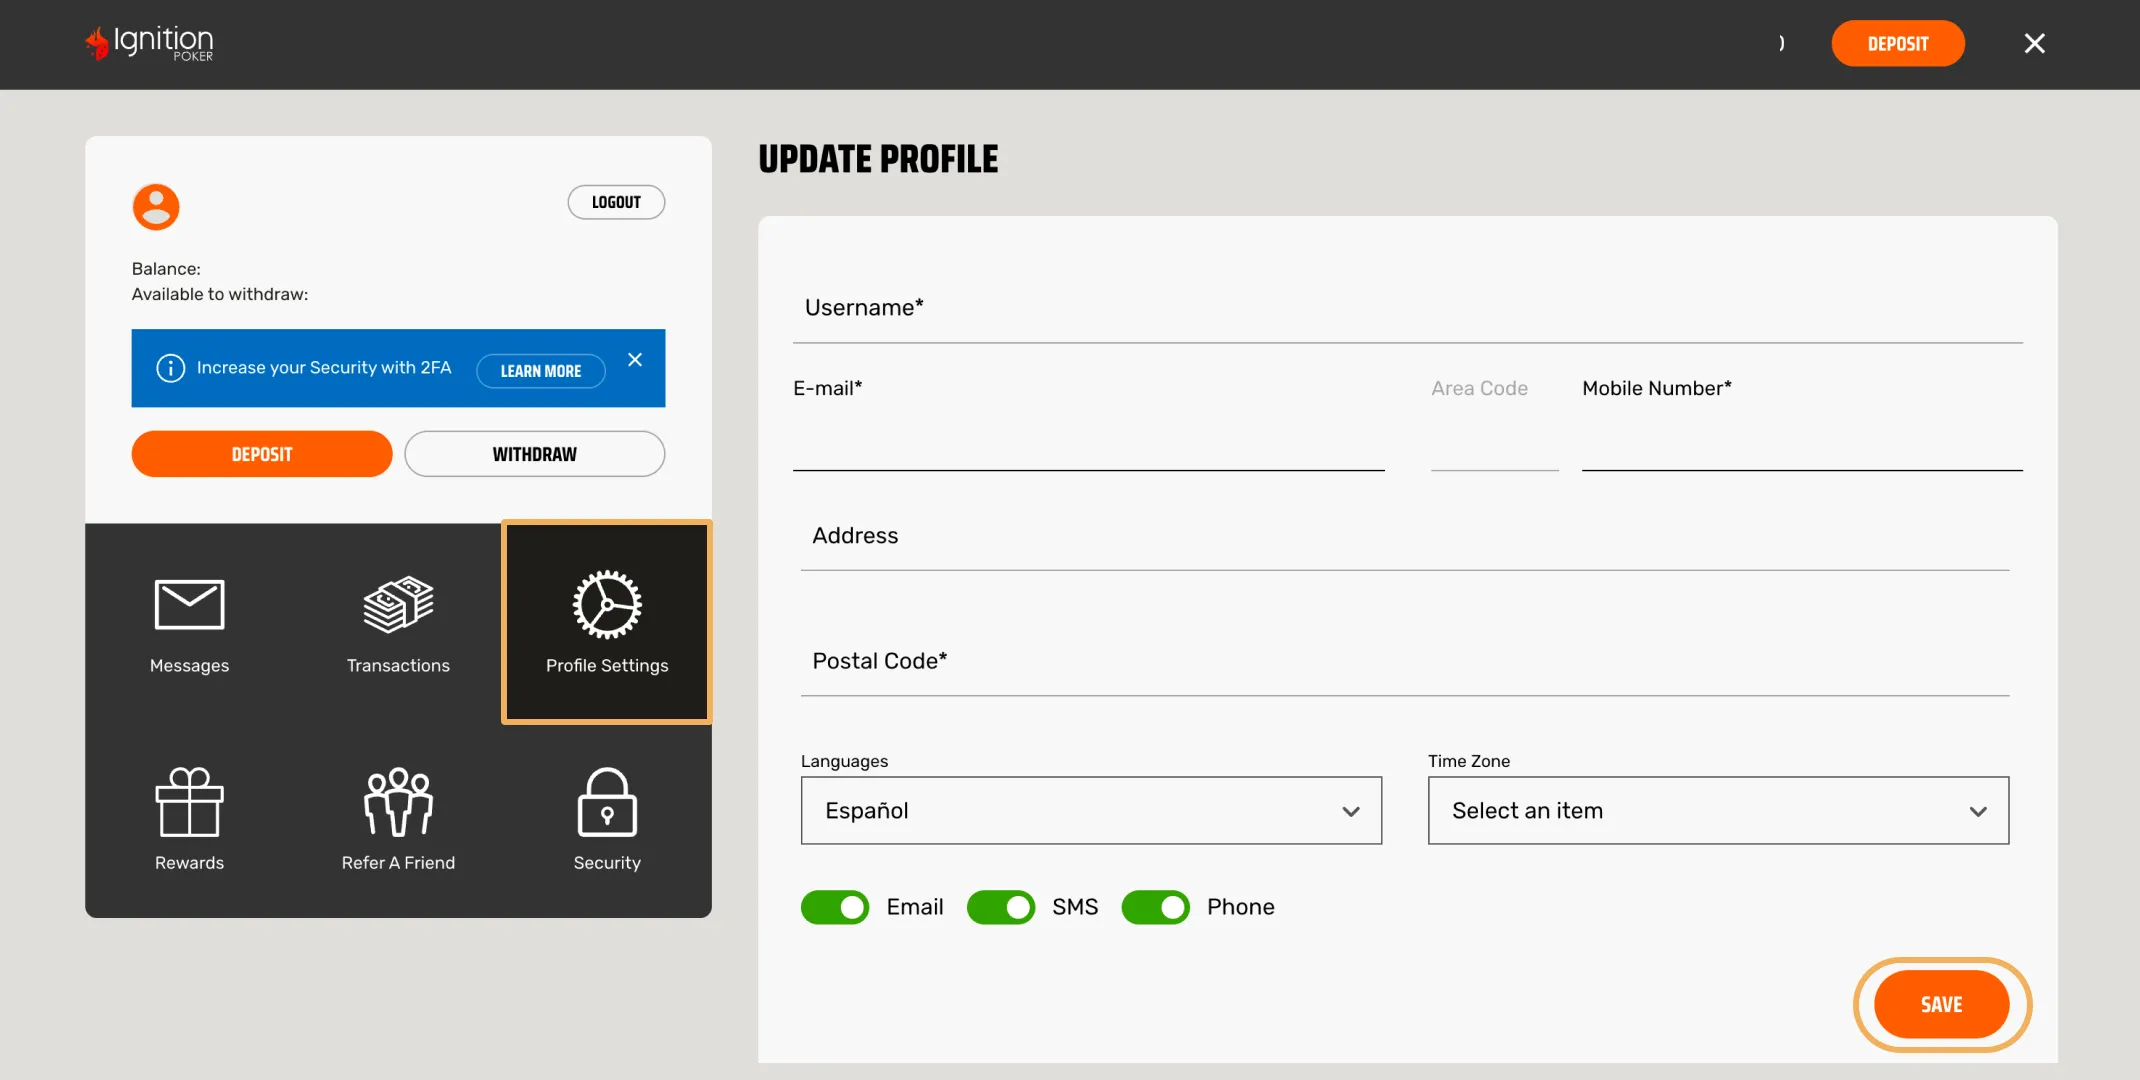Close the profile page with top-right X

point(2034,43)
